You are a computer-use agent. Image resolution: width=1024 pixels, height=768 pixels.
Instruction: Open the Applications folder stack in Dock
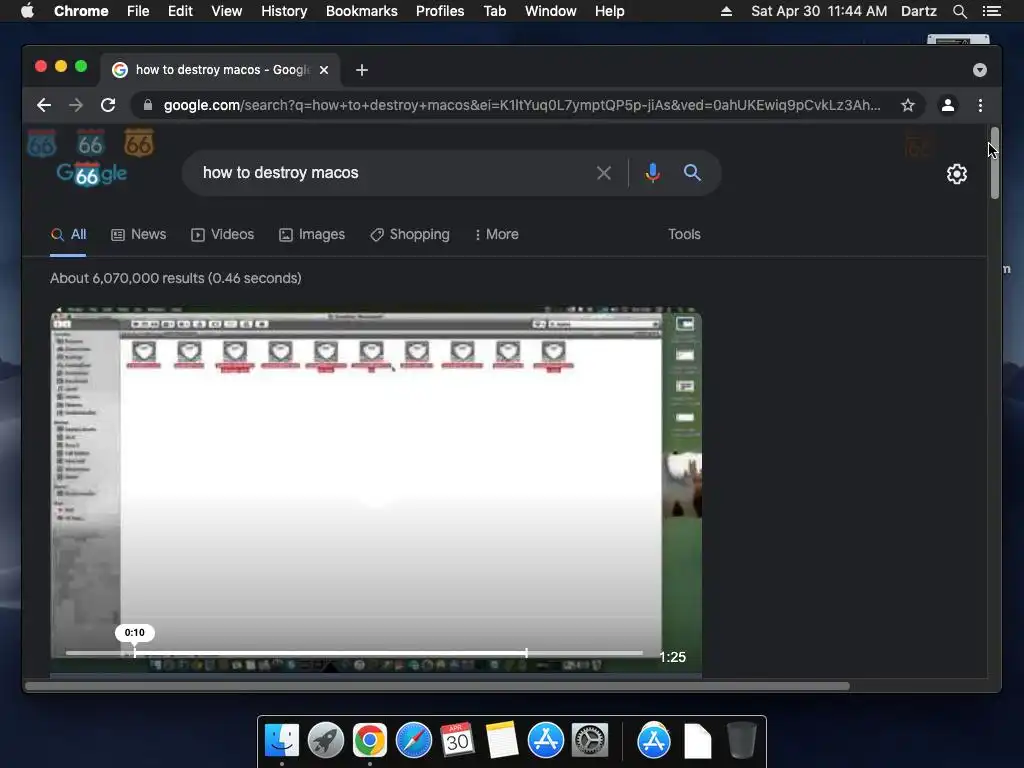654,741
